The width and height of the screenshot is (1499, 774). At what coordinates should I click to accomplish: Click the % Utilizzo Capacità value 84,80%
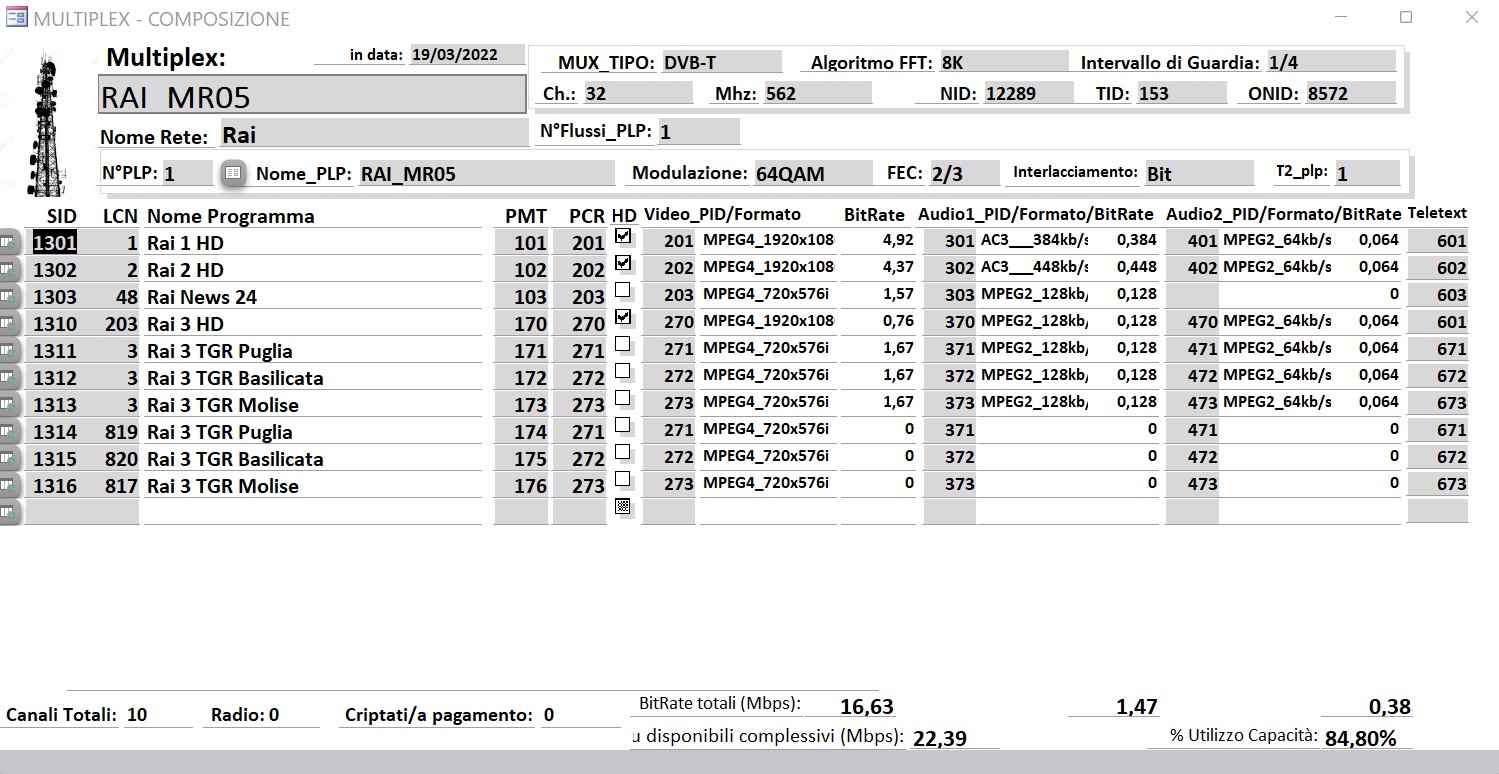[1360, 739]
